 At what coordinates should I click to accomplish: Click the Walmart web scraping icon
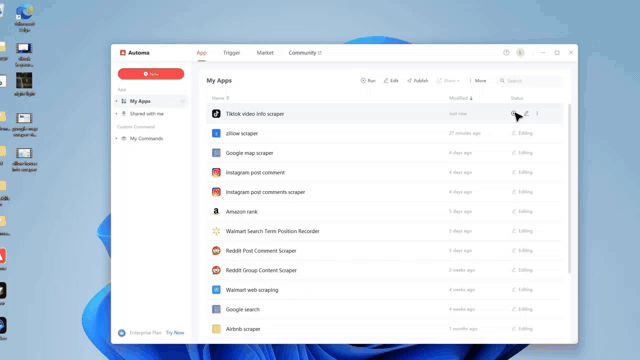click(216, 290)
